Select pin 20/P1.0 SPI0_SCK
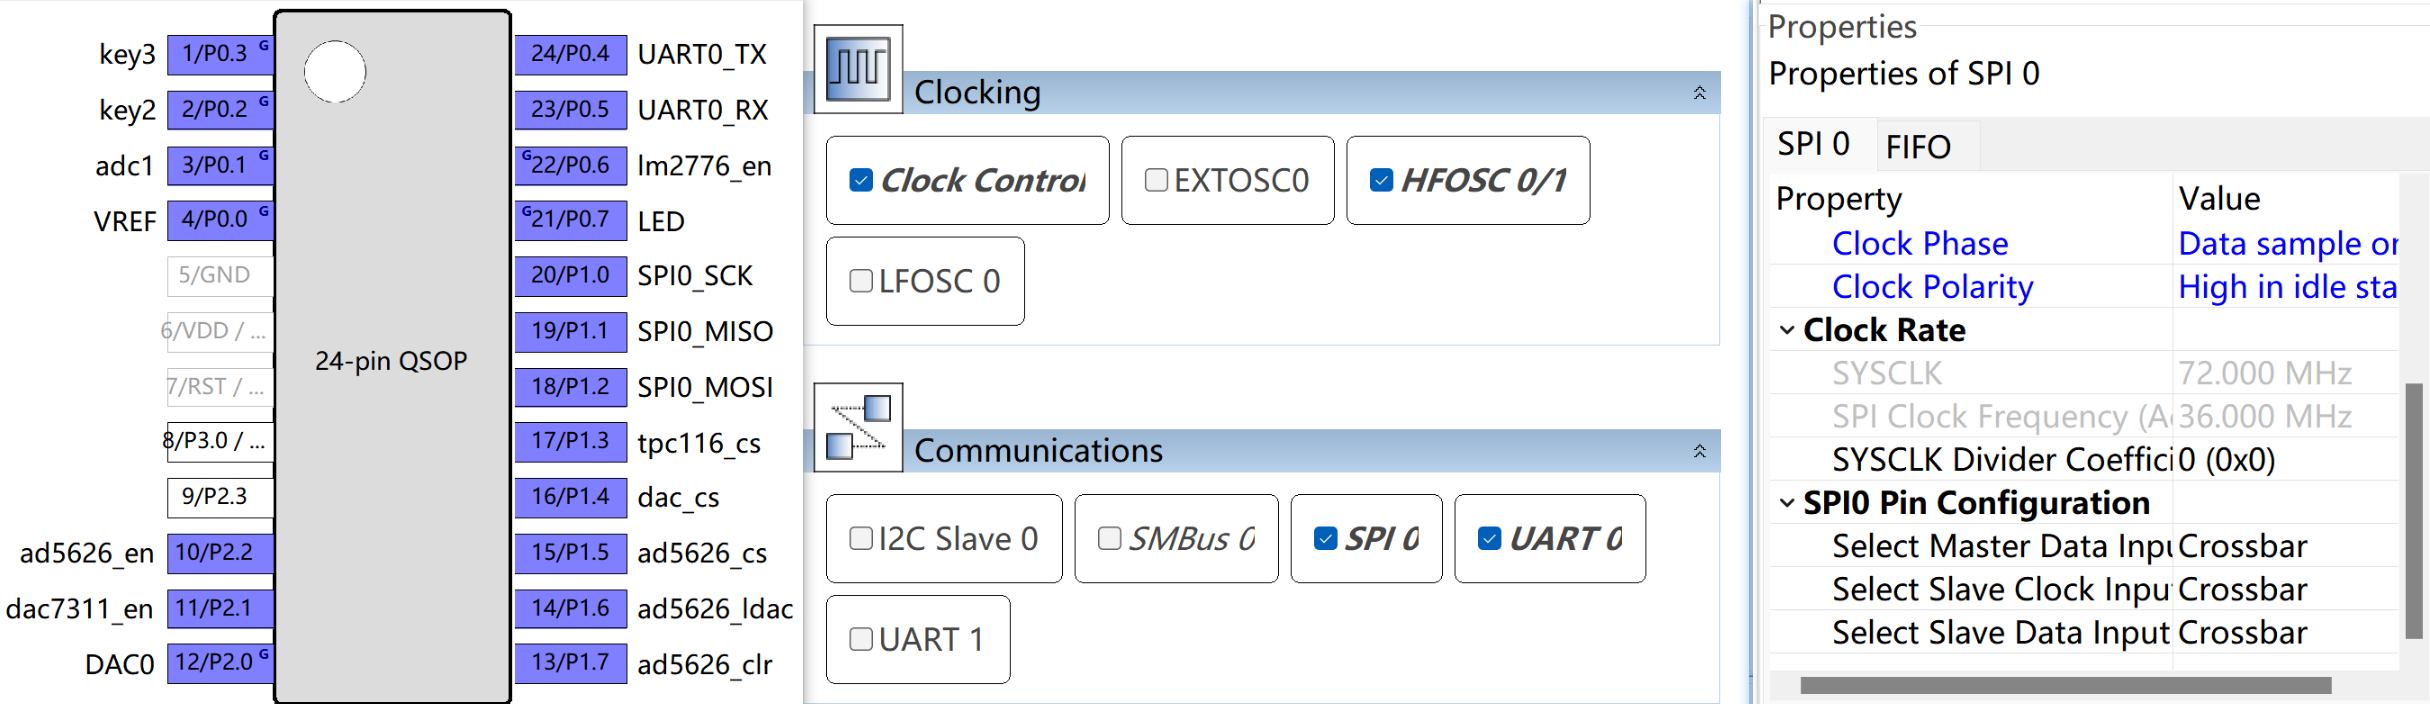This screenshot has height=704, width=2430. pyautogui.click(x=571, y=276)
